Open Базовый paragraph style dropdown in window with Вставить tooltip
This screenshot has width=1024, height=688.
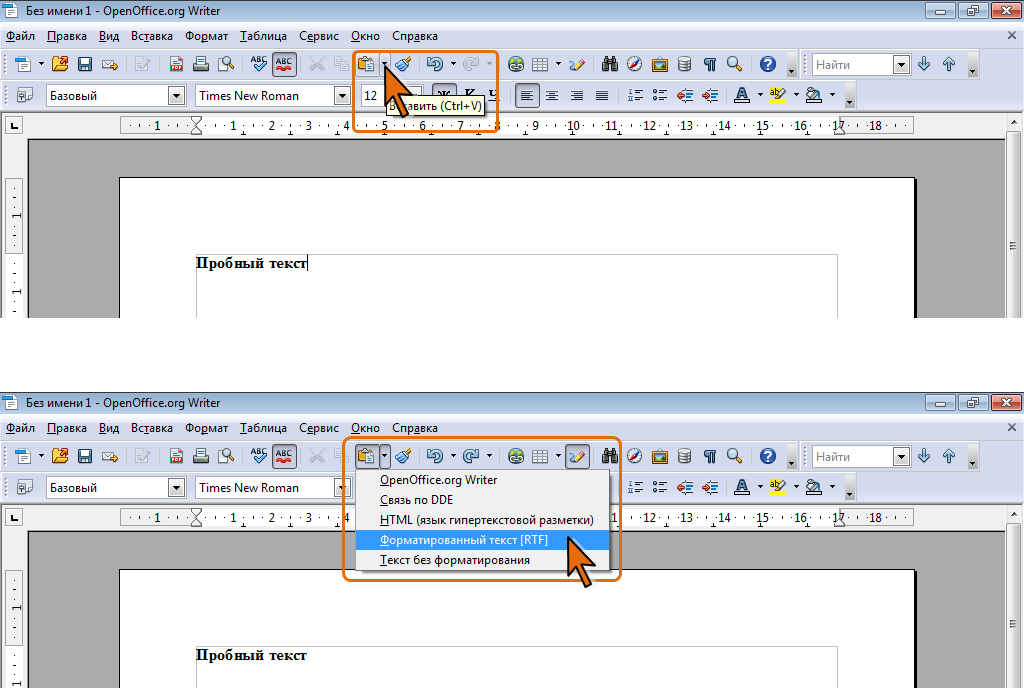pos(176,96)
